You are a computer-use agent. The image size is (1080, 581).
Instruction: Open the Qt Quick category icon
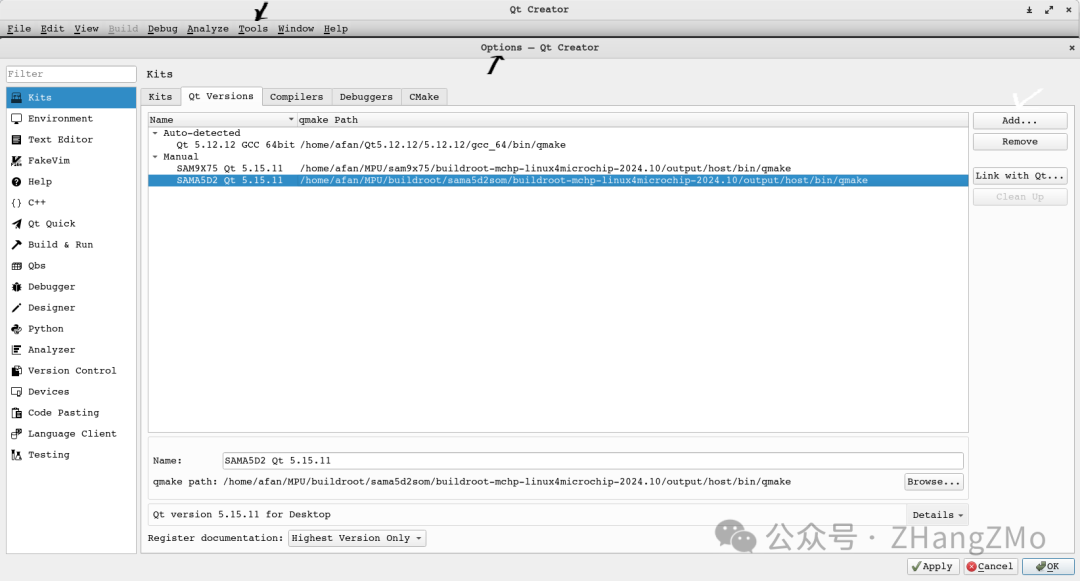pos(17,224)
